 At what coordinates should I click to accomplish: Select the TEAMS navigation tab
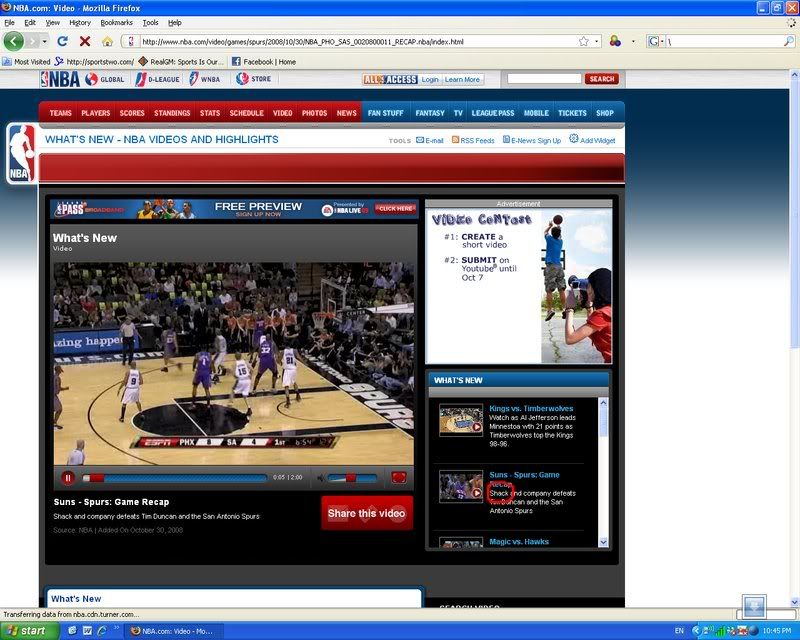[61, 113]
